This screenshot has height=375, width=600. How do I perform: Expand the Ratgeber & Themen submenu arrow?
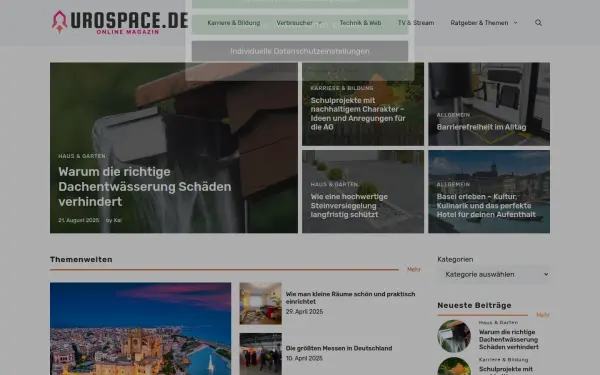tap(515, 23)
